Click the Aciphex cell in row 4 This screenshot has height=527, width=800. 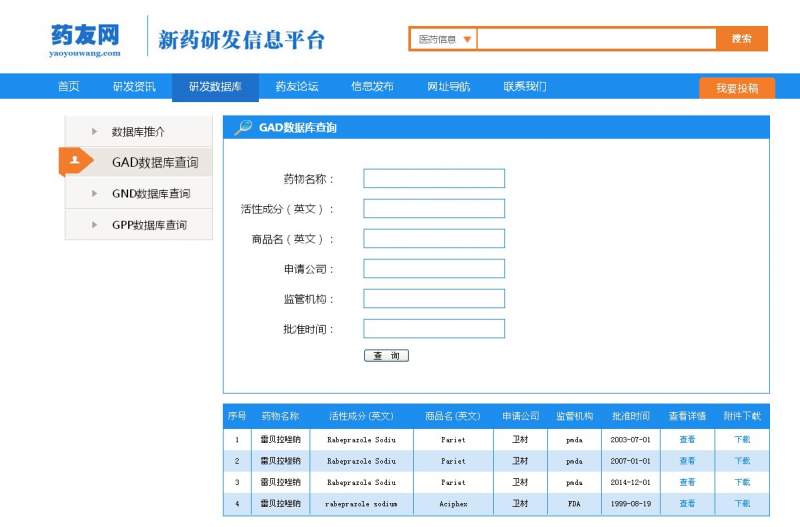pyautogui.click(x=453, y=504)
